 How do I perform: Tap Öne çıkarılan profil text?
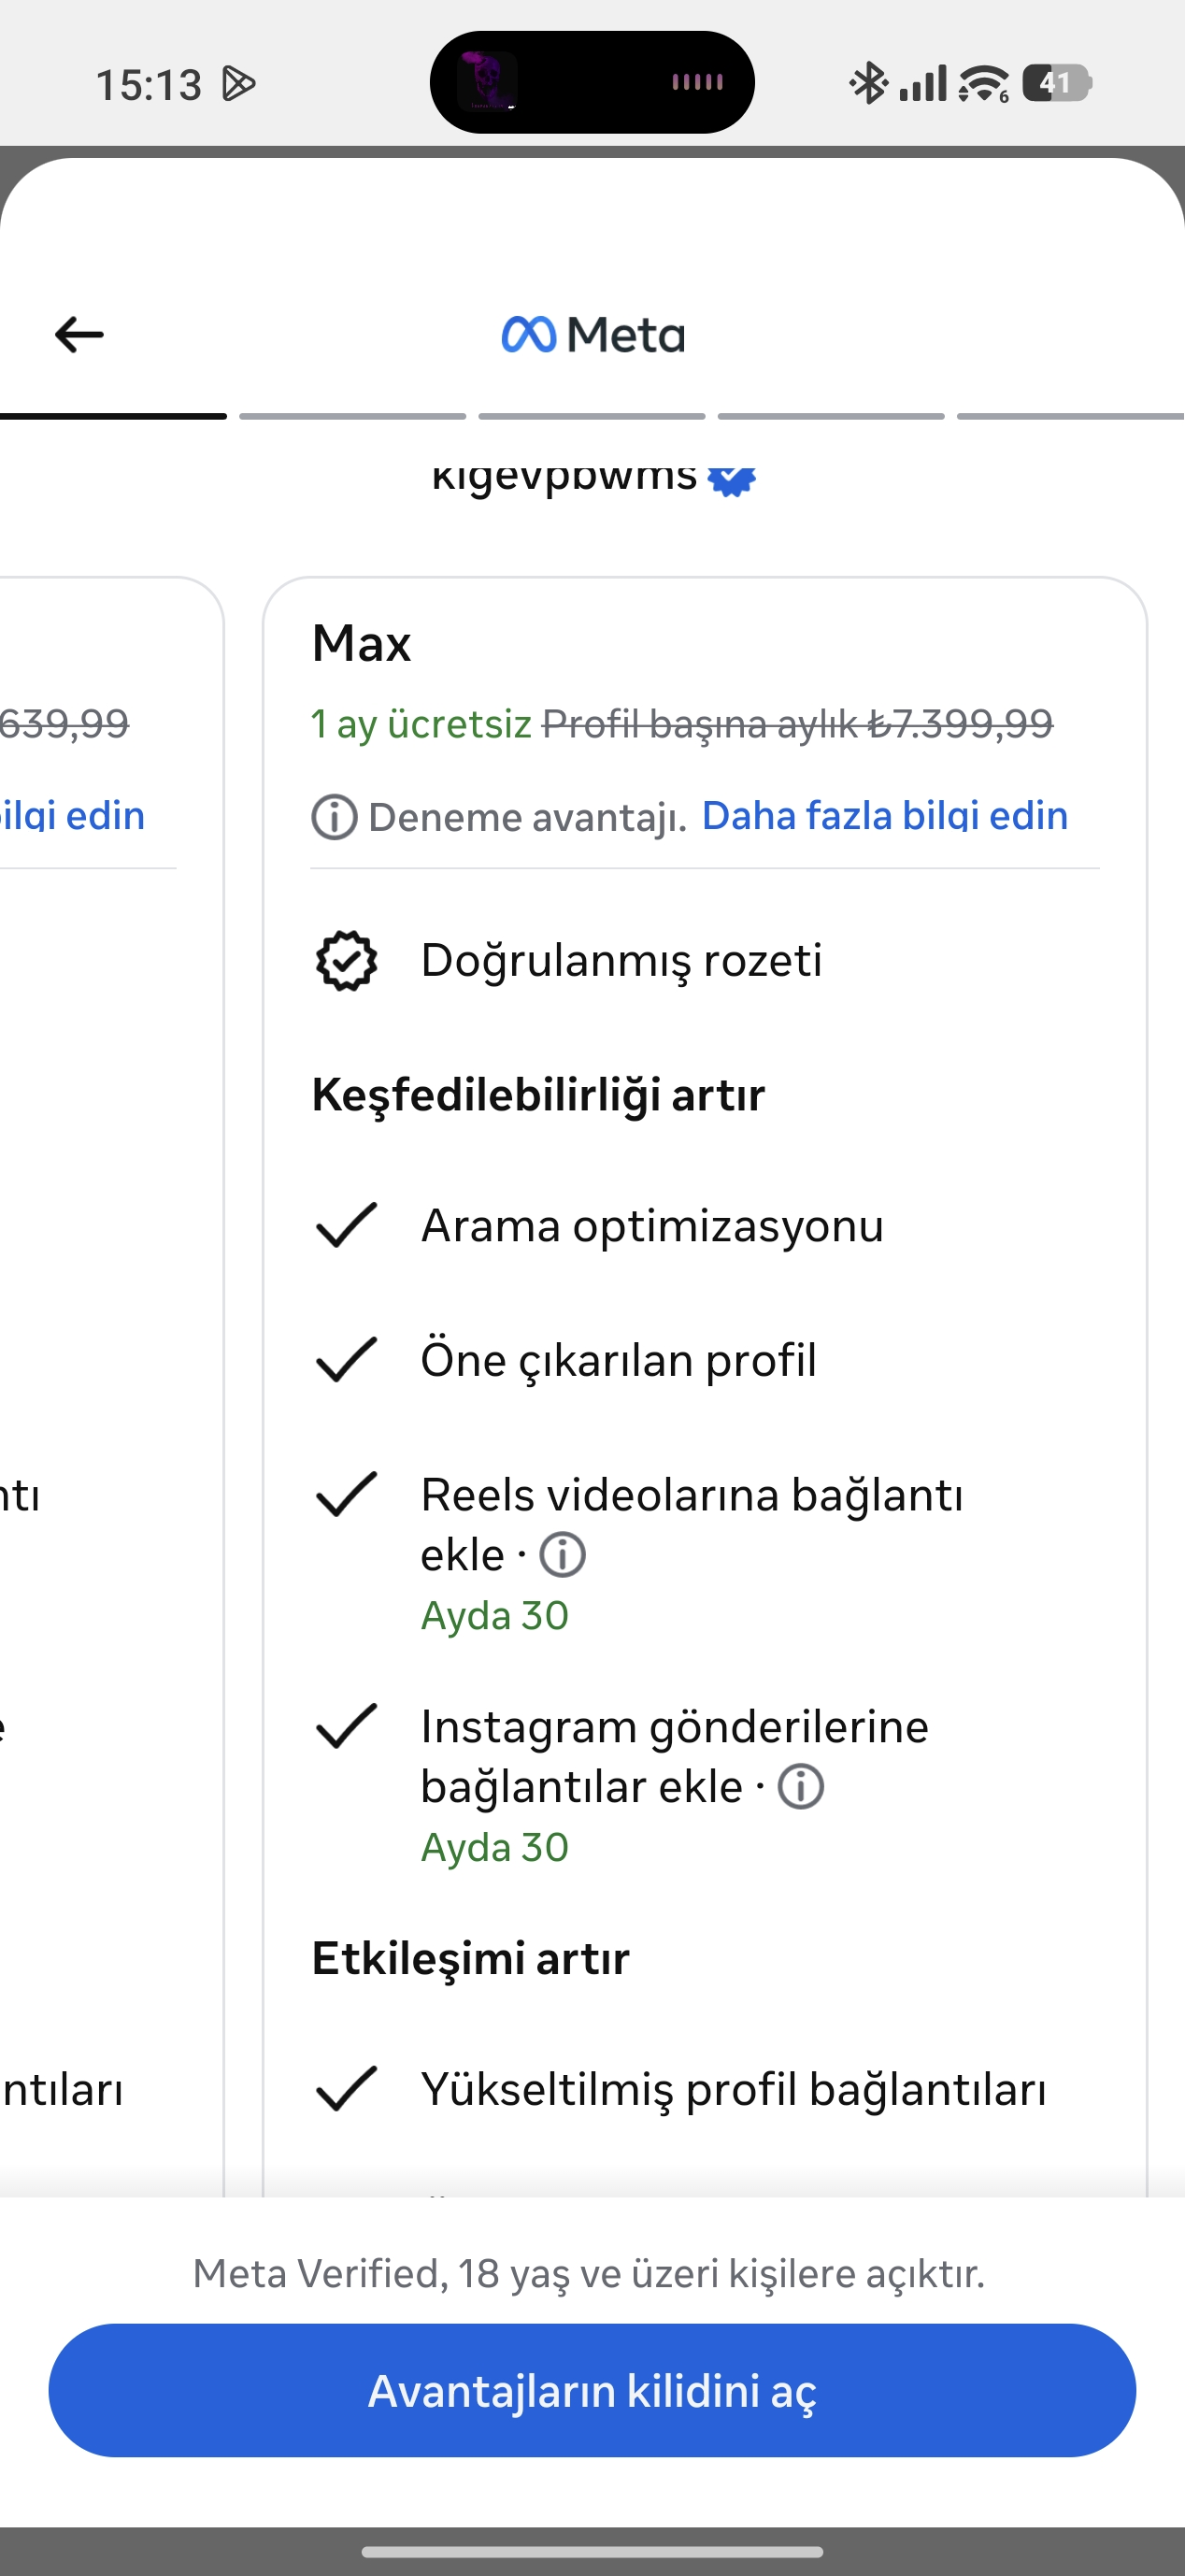[618, 1361]
